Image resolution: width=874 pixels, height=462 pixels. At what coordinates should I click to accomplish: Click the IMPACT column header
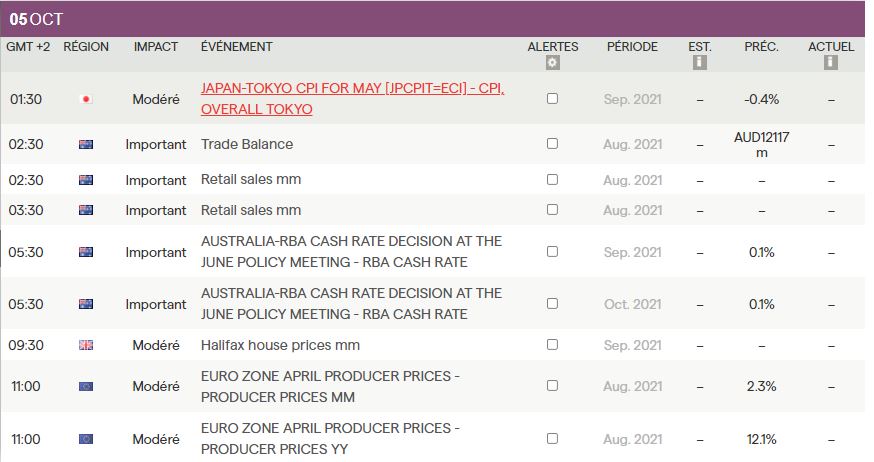pyautogui.click(x=156, y=47)
